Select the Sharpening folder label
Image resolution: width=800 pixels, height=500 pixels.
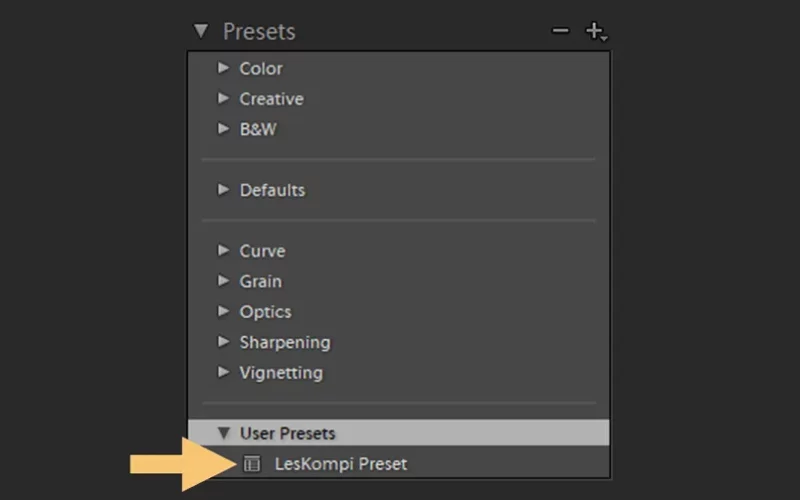point(285,342)
